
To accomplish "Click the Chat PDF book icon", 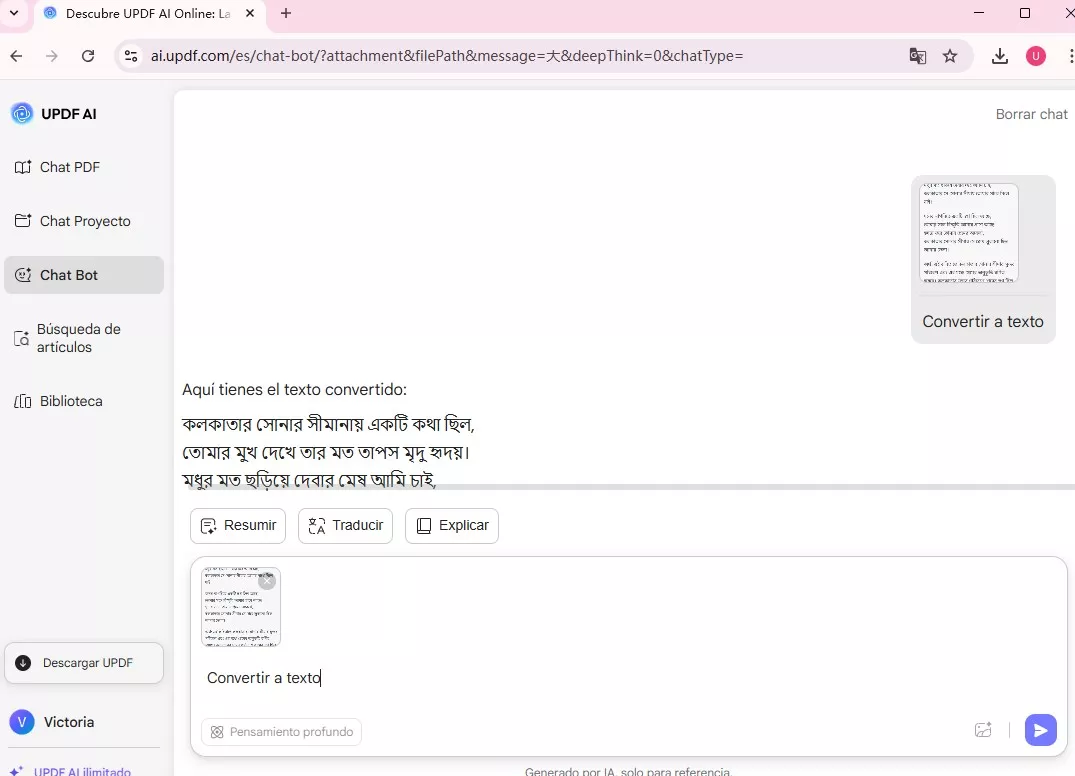I will [x=23, y=167].
